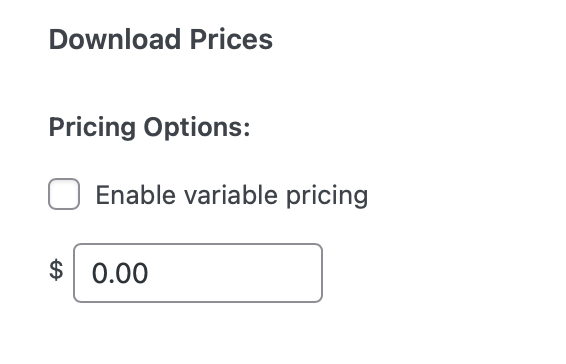Check the unchecked variable pricing square
566x364 pixels.
tap(64, 194)
